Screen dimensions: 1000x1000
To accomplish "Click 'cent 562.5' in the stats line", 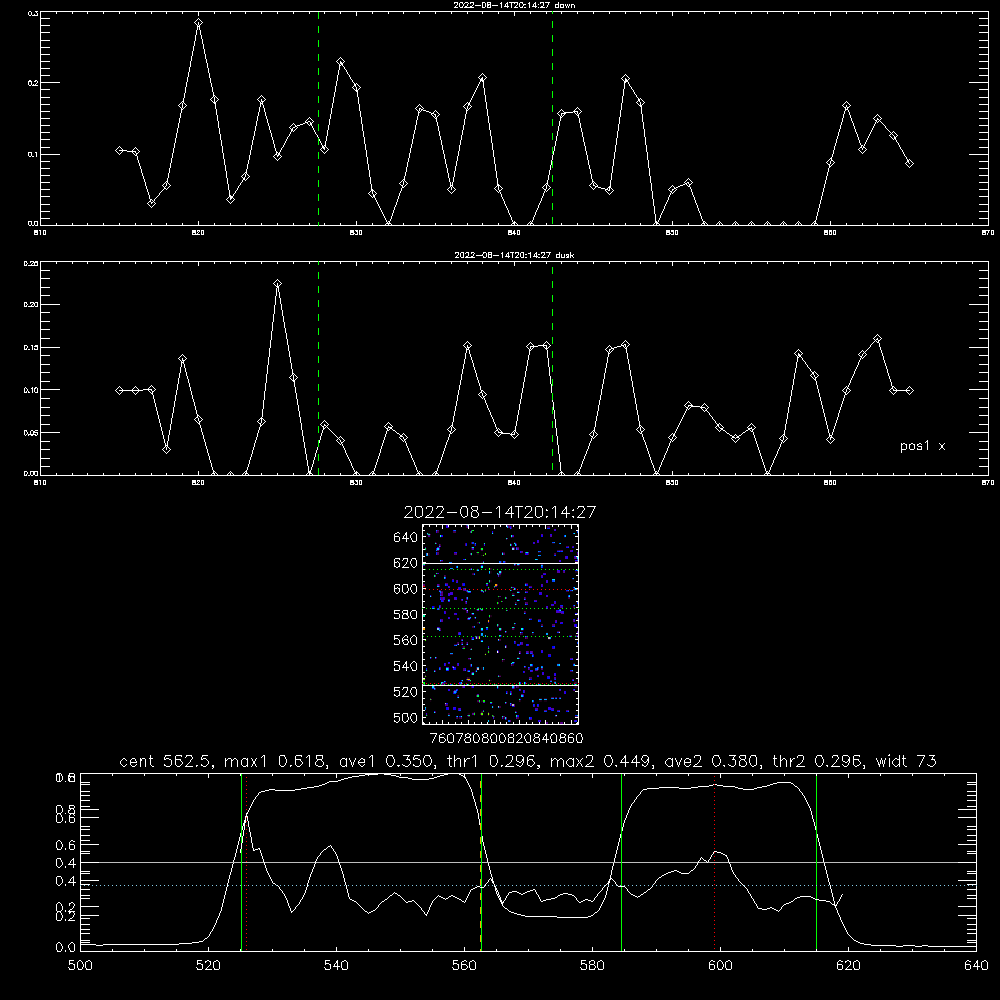I will tap(166, 761).
